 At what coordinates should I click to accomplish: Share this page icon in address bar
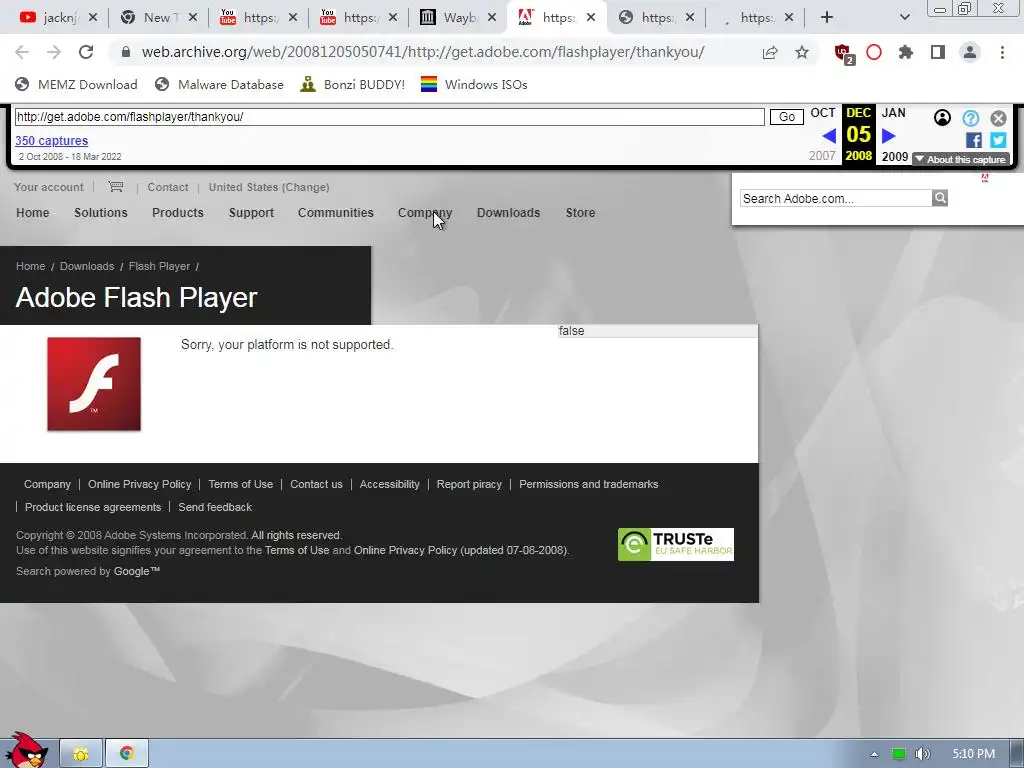point(770,52)
